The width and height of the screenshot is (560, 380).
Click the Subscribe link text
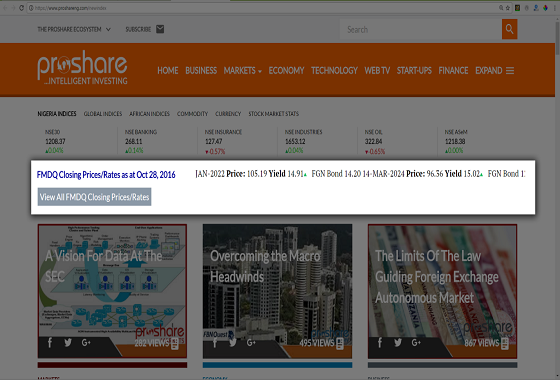point(138,29)
